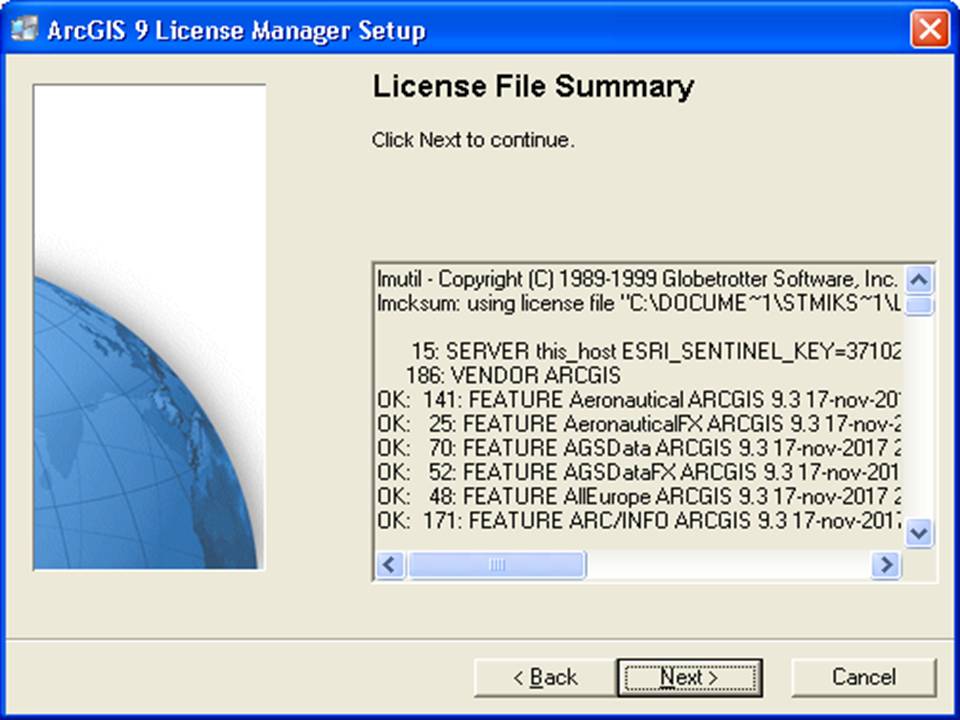Click the License File Summary heading
Screen dimensions: 960x720
[535, 87]
